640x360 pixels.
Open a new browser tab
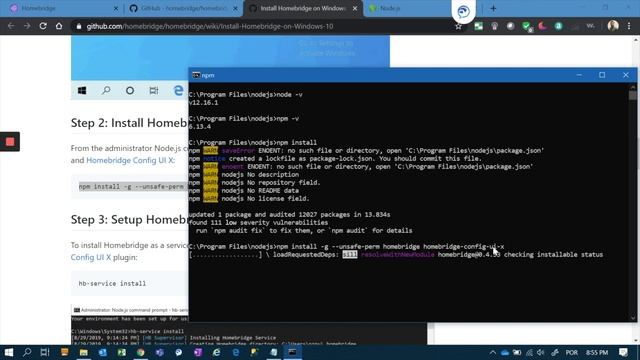pyautogui.click(x=493, y=8)
